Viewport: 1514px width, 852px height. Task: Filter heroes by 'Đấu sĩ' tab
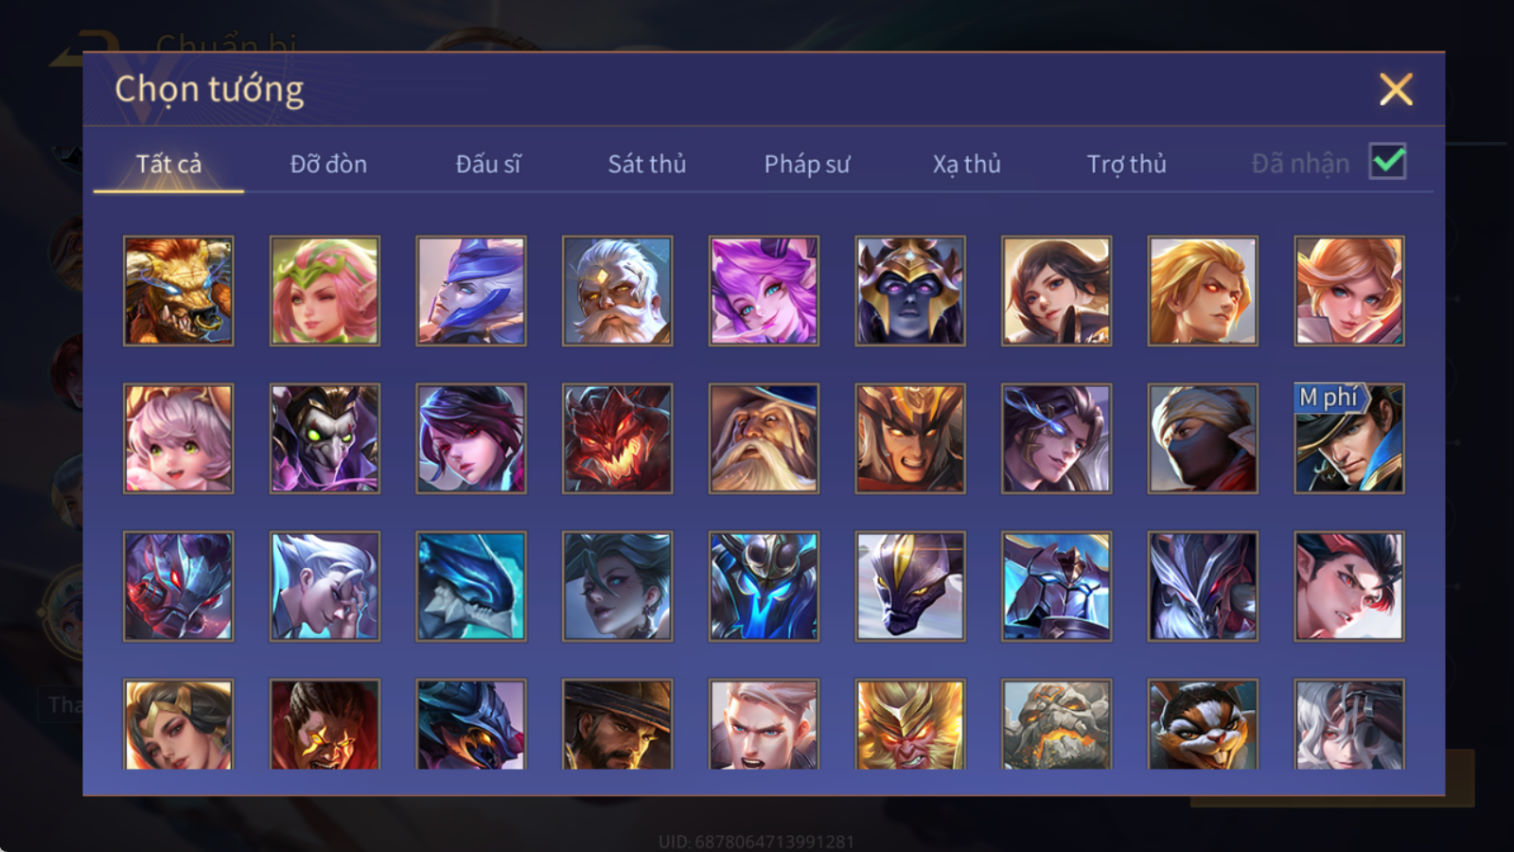point(488,164)
